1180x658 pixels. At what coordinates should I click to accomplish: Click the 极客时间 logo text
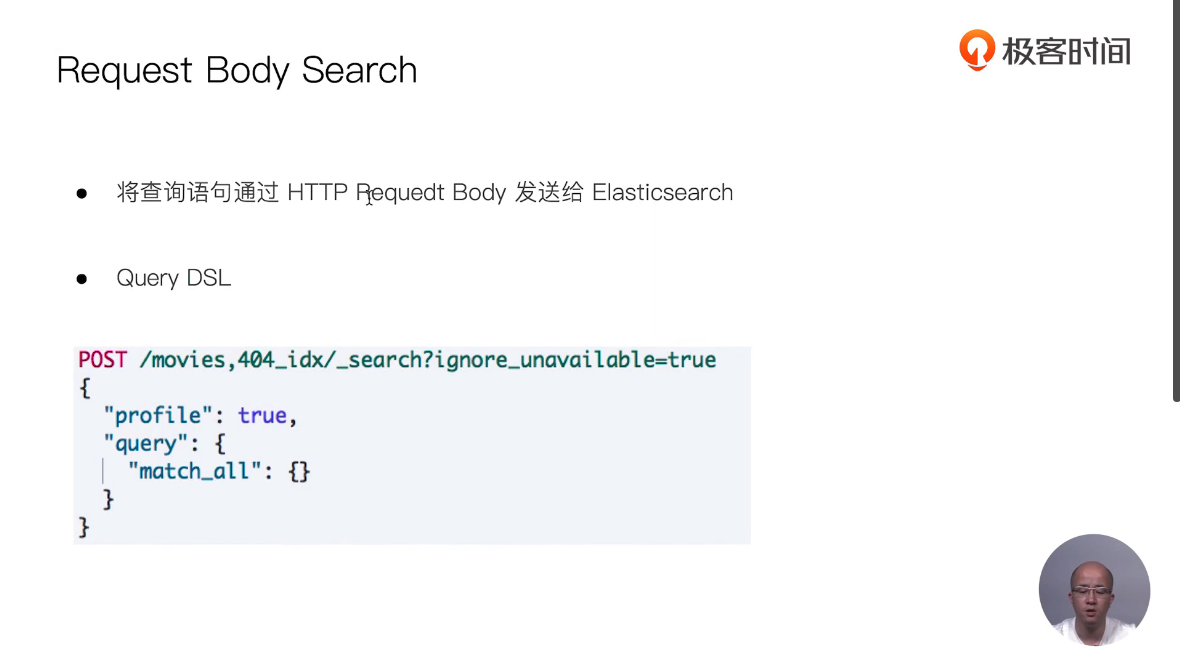(1066, 51)
